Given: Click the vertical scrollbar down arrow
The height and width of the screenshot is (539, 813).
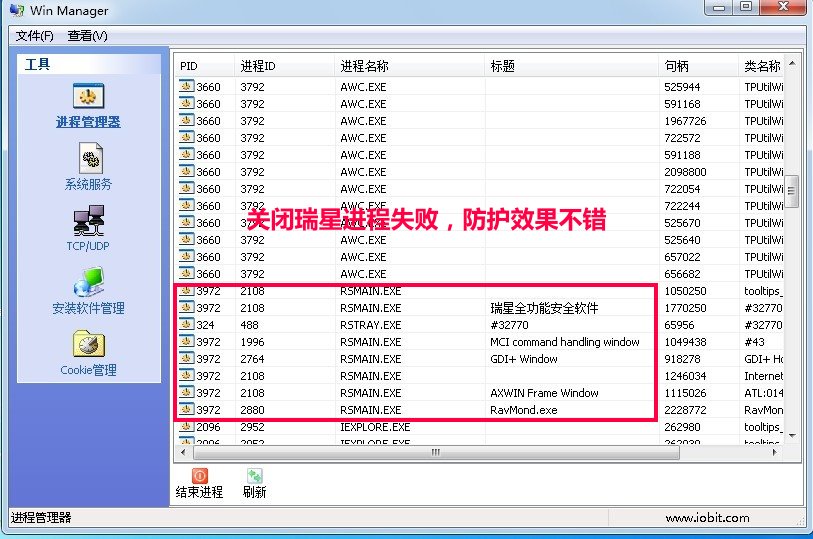Looking at the screenshot, I should pos(792,436).
